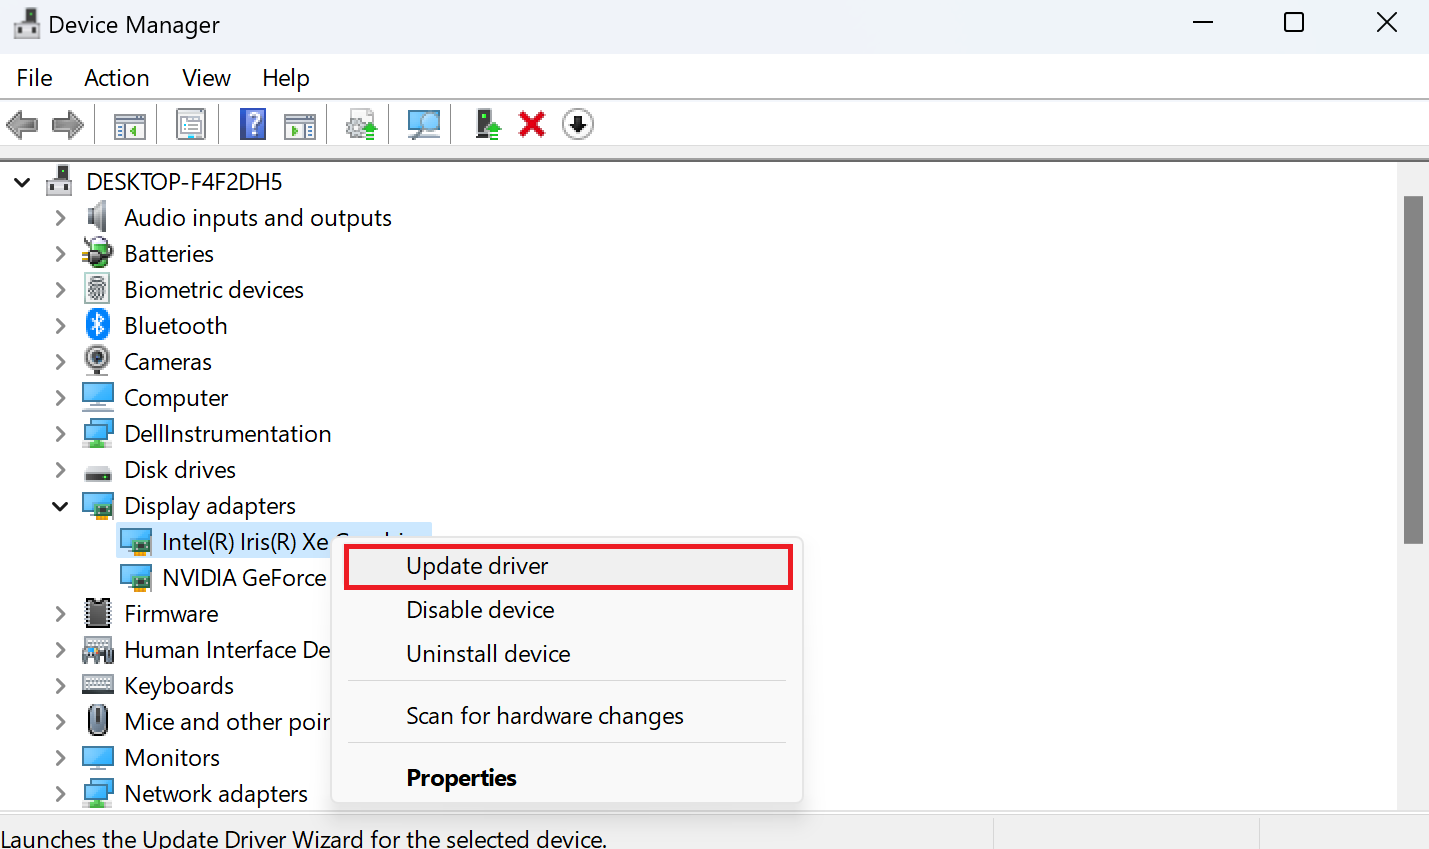The image size is (1429, 849).
Task: Collapse the Display adapters category
Action: click(60, 505)
